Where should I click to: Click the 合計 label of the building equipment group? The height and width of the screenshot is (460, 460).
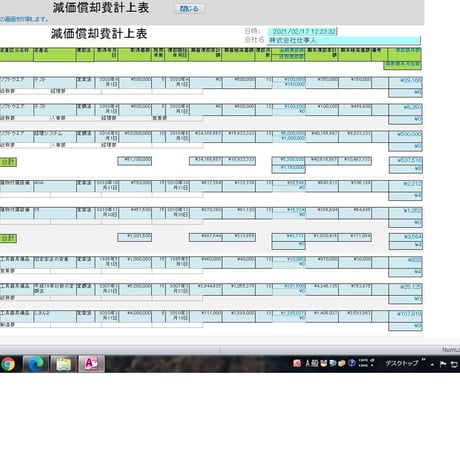(8, 238)
